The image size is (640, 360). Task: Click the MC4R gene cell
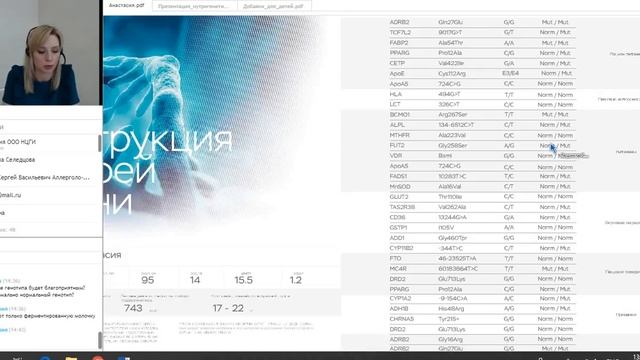click(398, 269)
